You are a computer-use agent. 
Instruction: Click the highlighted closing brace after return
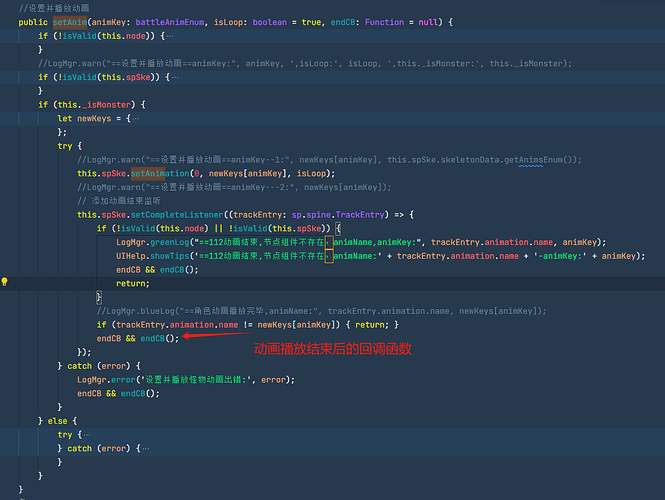pyautogui.click(x=99, y=297)
